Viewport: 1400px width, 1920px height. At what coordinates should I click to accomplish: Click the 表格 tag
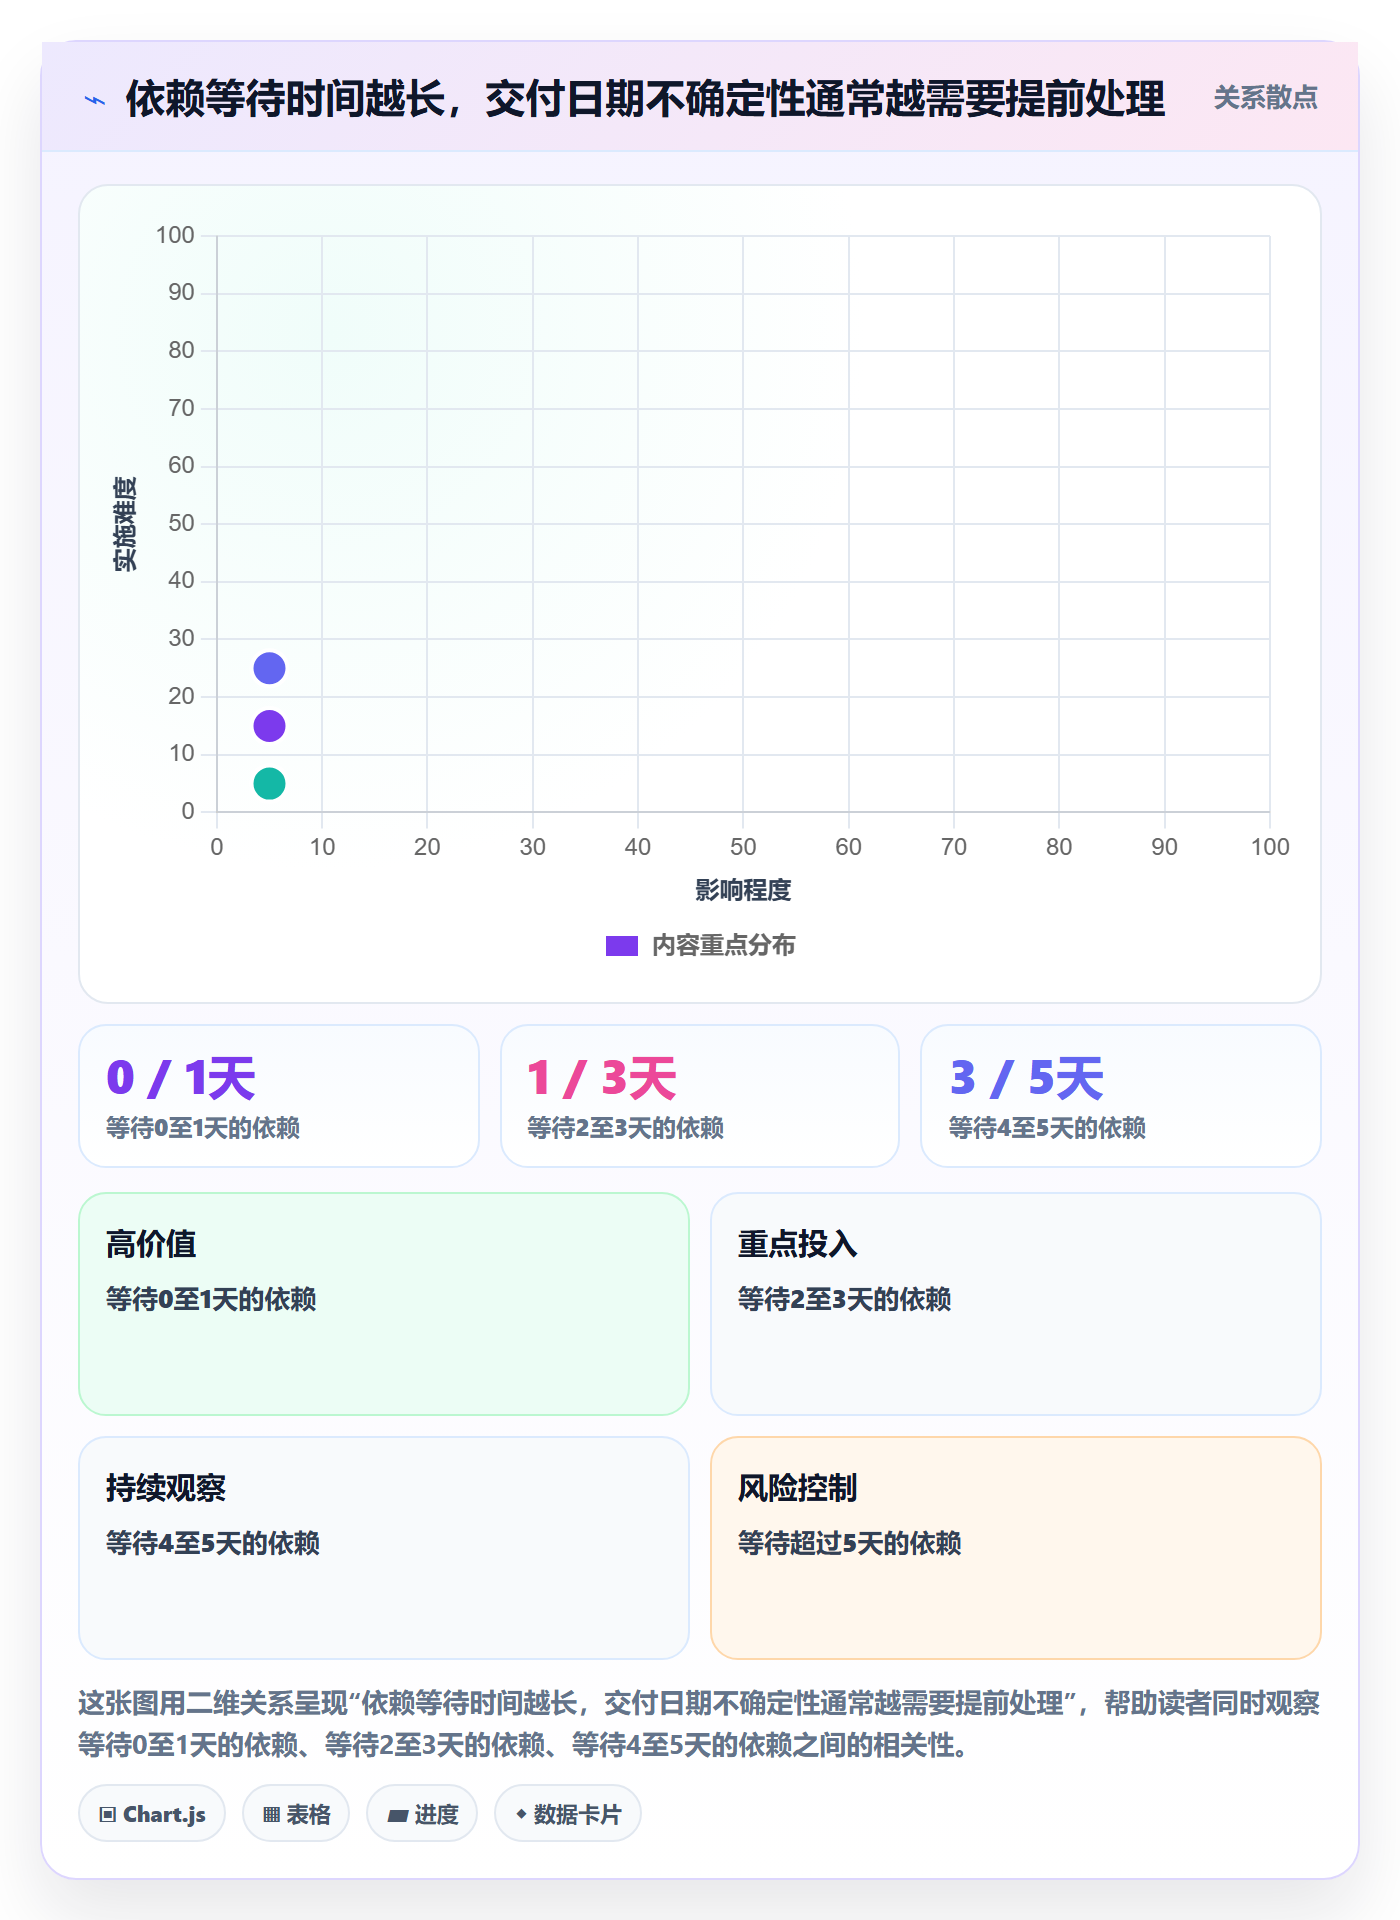coord(296,1814)
